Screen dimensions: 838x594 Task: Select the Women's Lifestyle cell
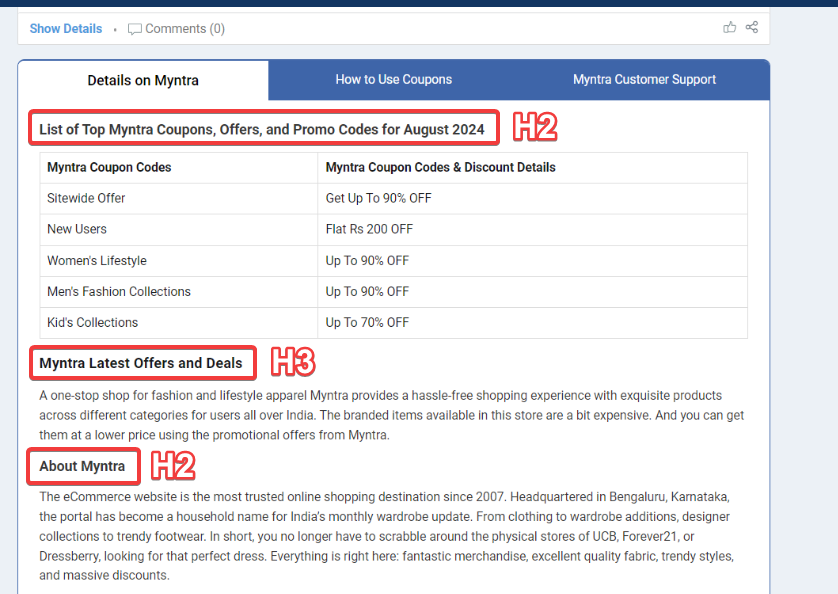tap(179, 261)
